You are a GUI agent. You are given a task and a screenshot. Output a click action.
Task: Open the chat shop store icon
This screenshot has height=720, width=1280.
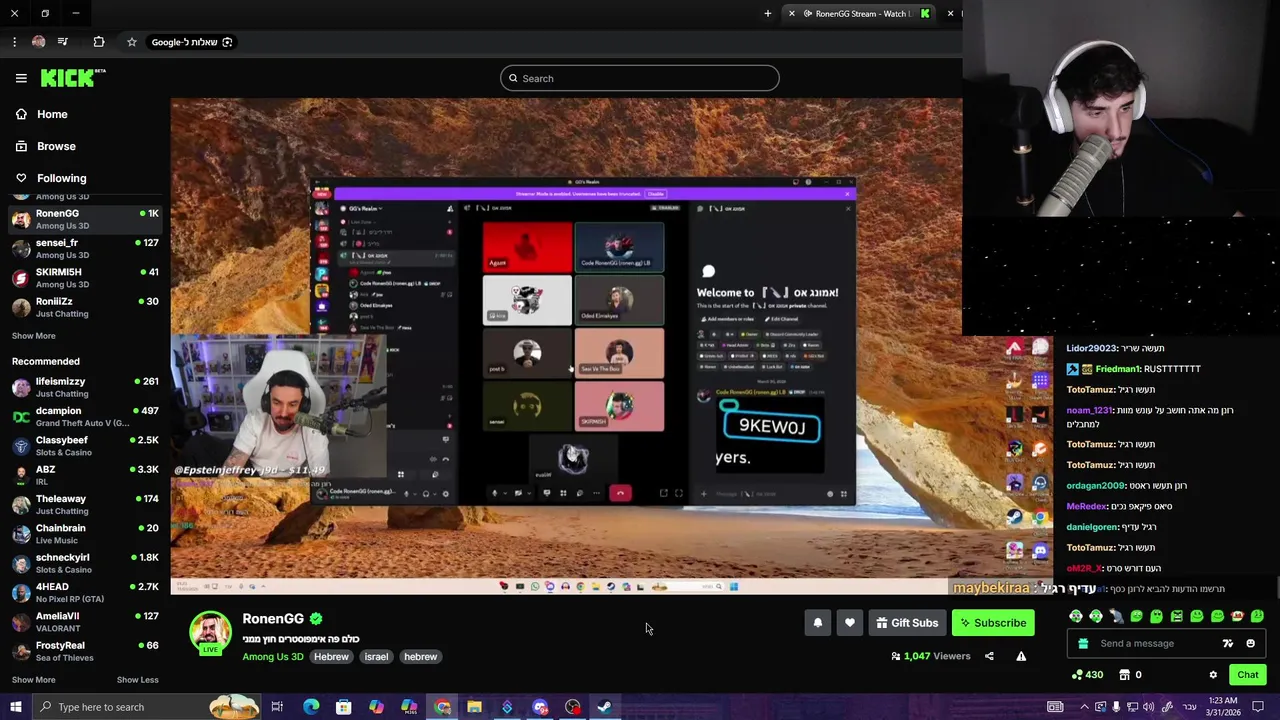coord(1124,675)
